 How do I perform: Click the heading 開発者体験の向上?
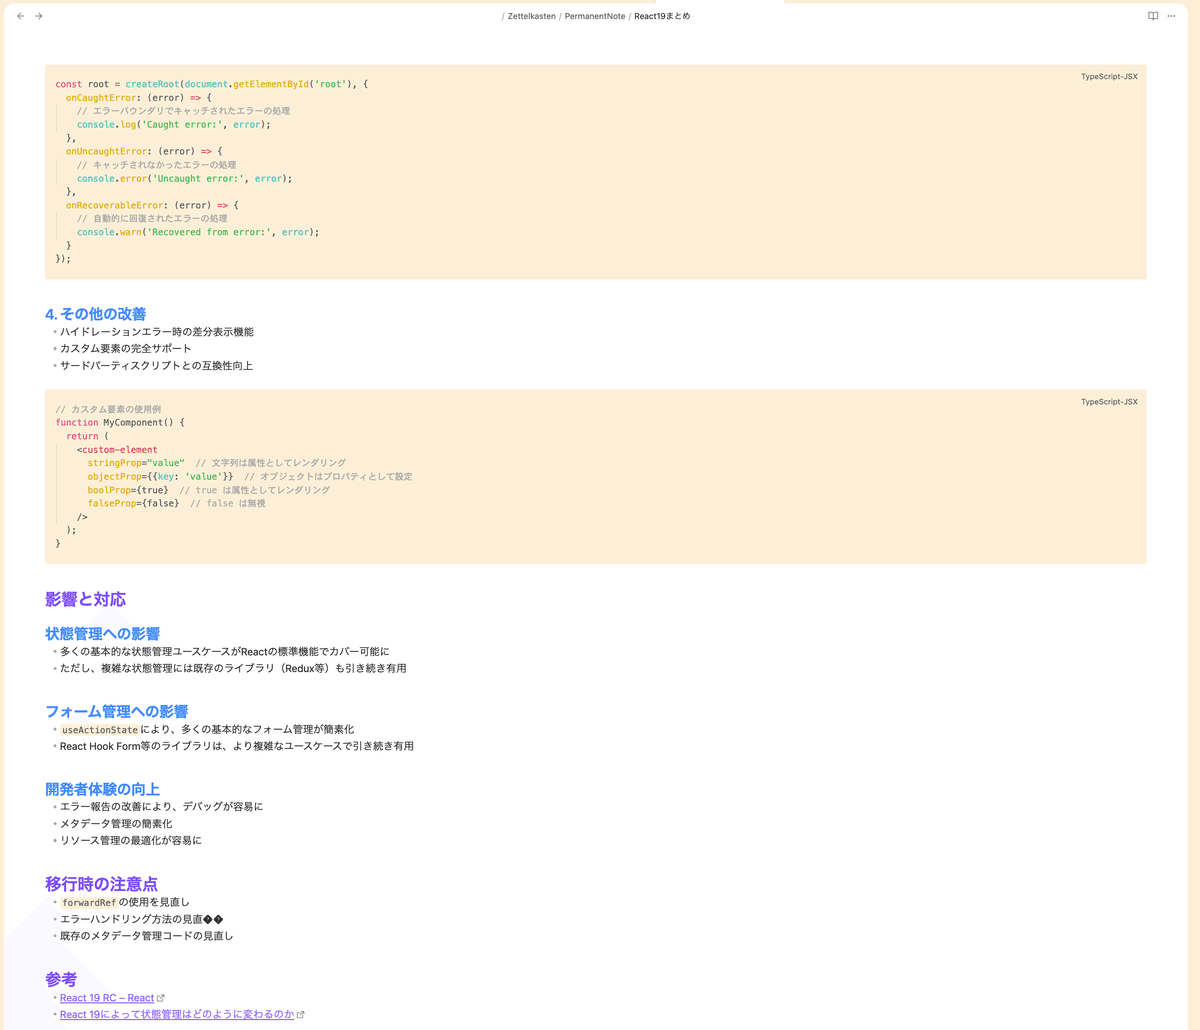coord(102,789)
